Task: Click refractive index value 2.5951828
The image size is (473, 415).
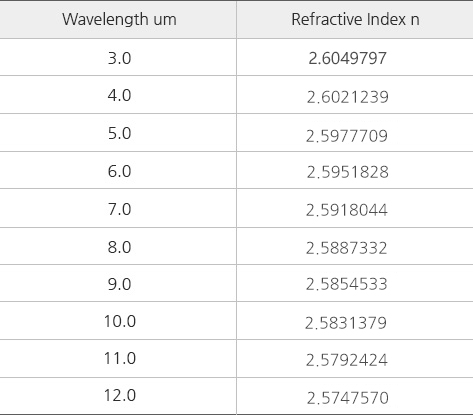Action: coord(348,172)
